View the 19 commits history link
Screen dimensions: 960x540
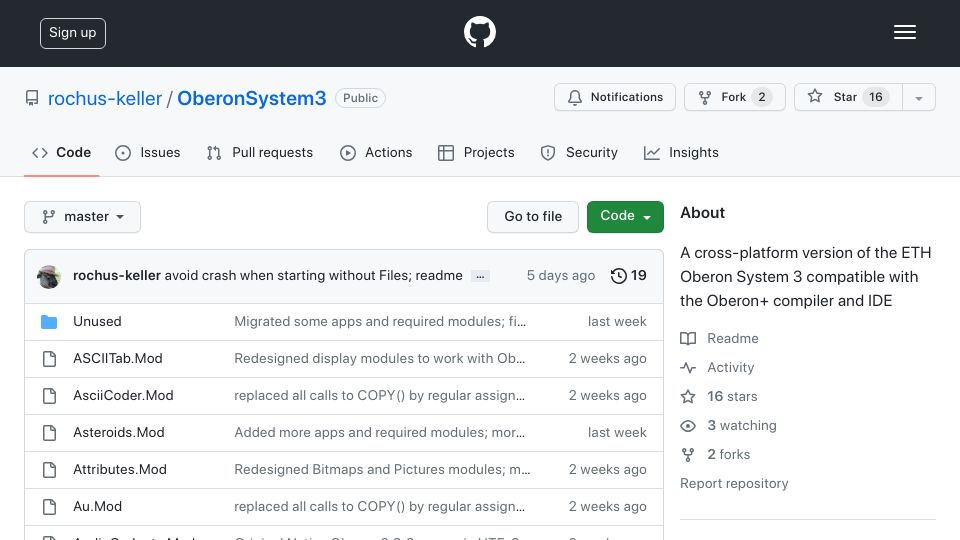pos(629,276)
